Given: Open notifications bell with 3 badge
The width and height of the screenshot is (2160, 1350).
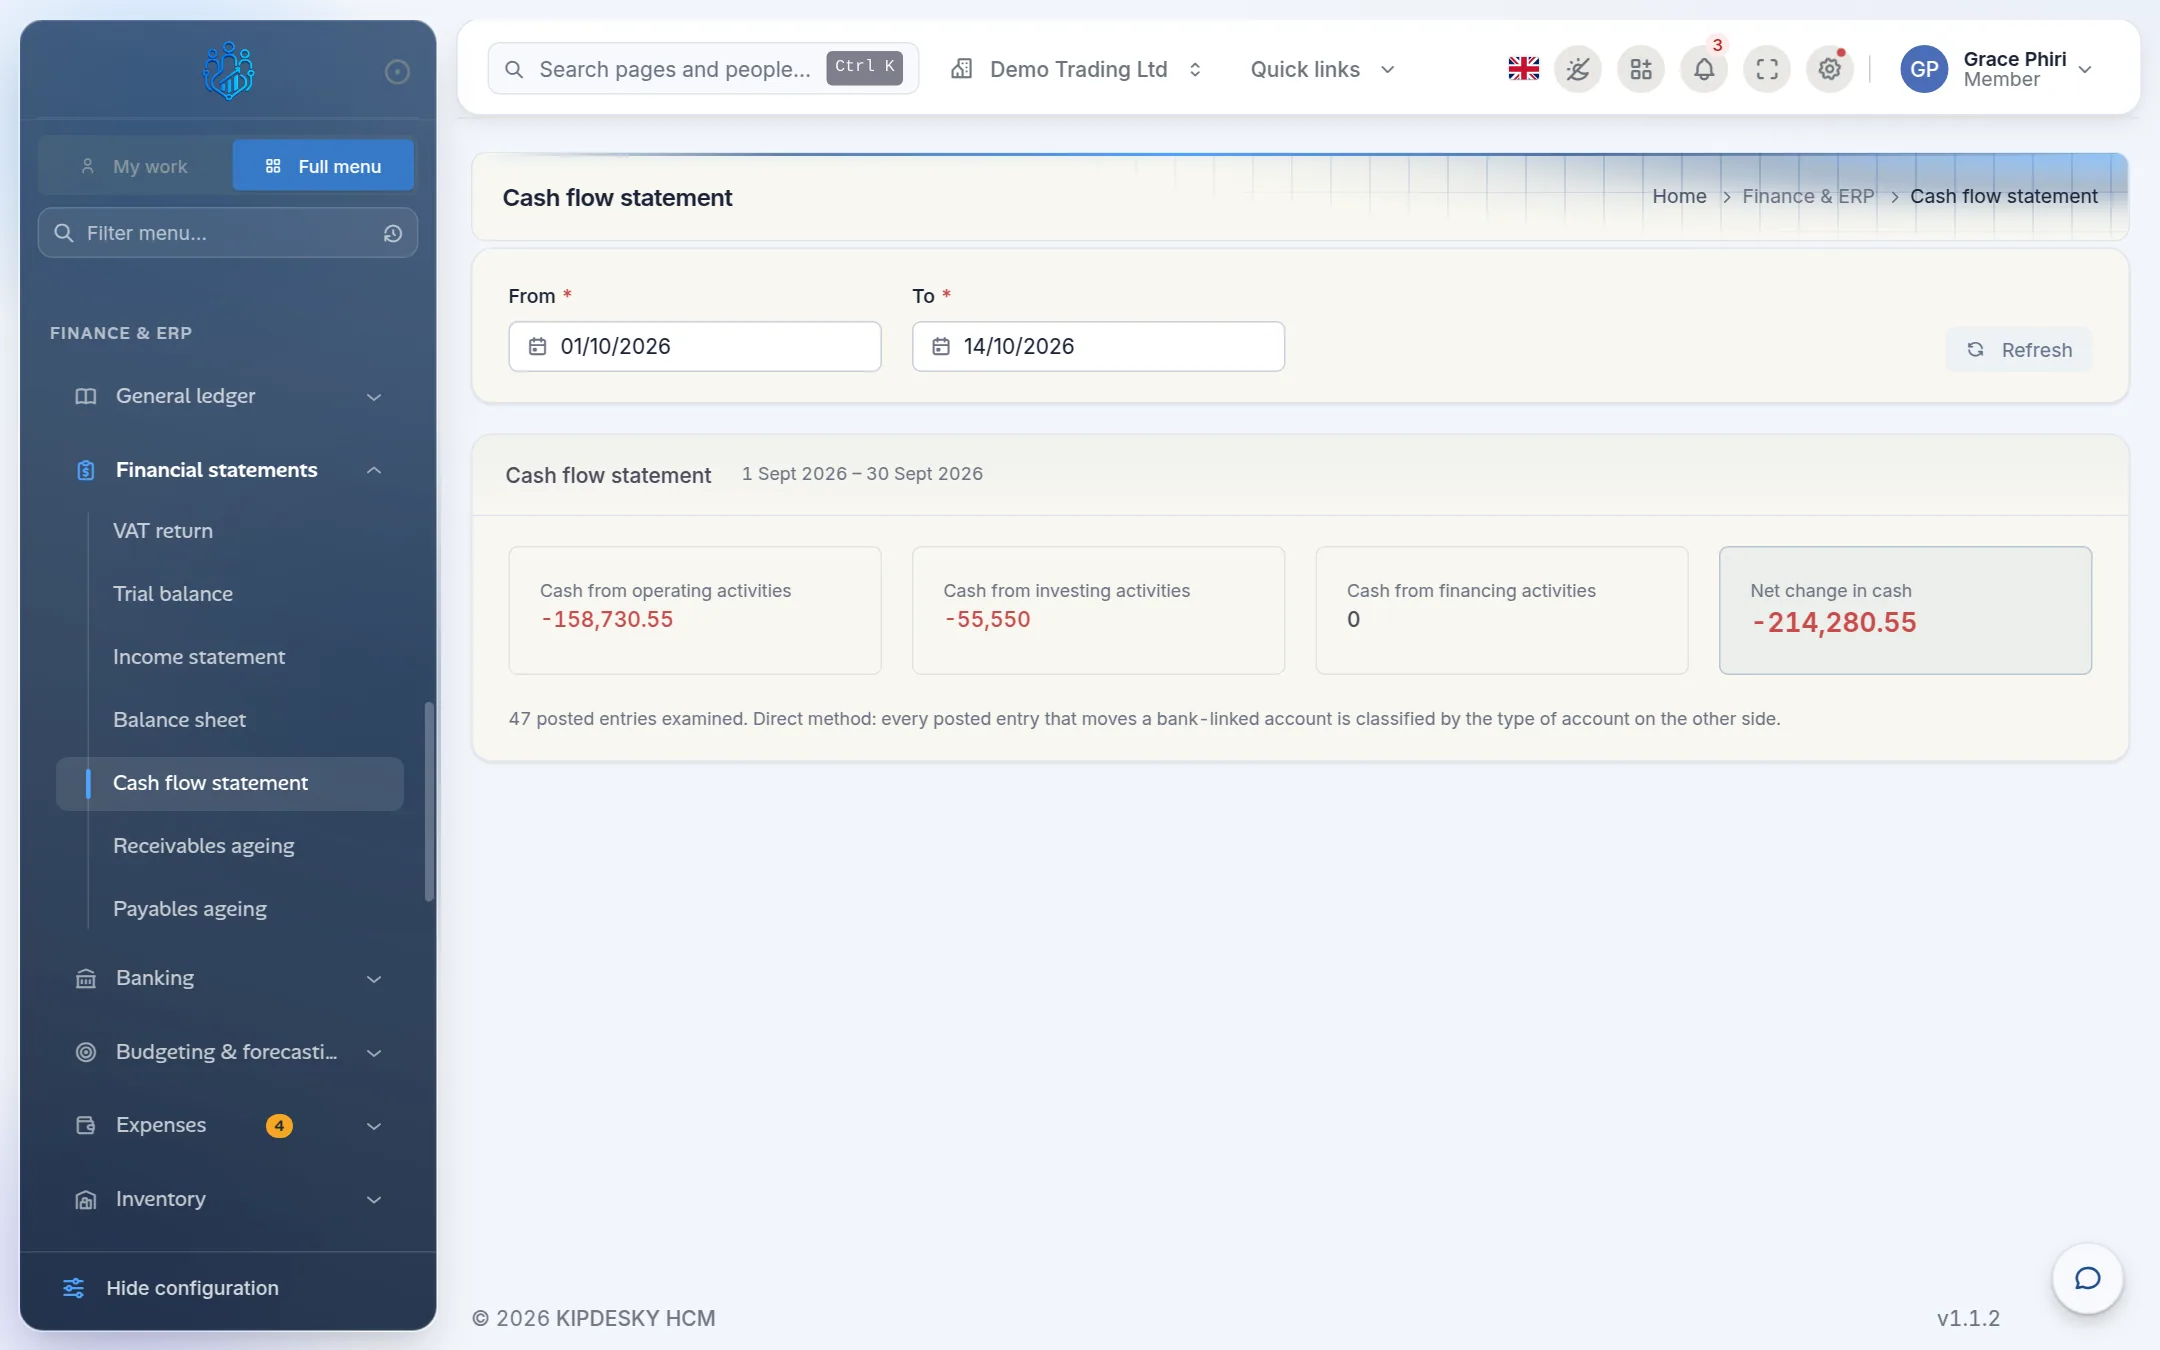Looking at the screenshot, I should pyautogui.click(x=1704, y=69).
